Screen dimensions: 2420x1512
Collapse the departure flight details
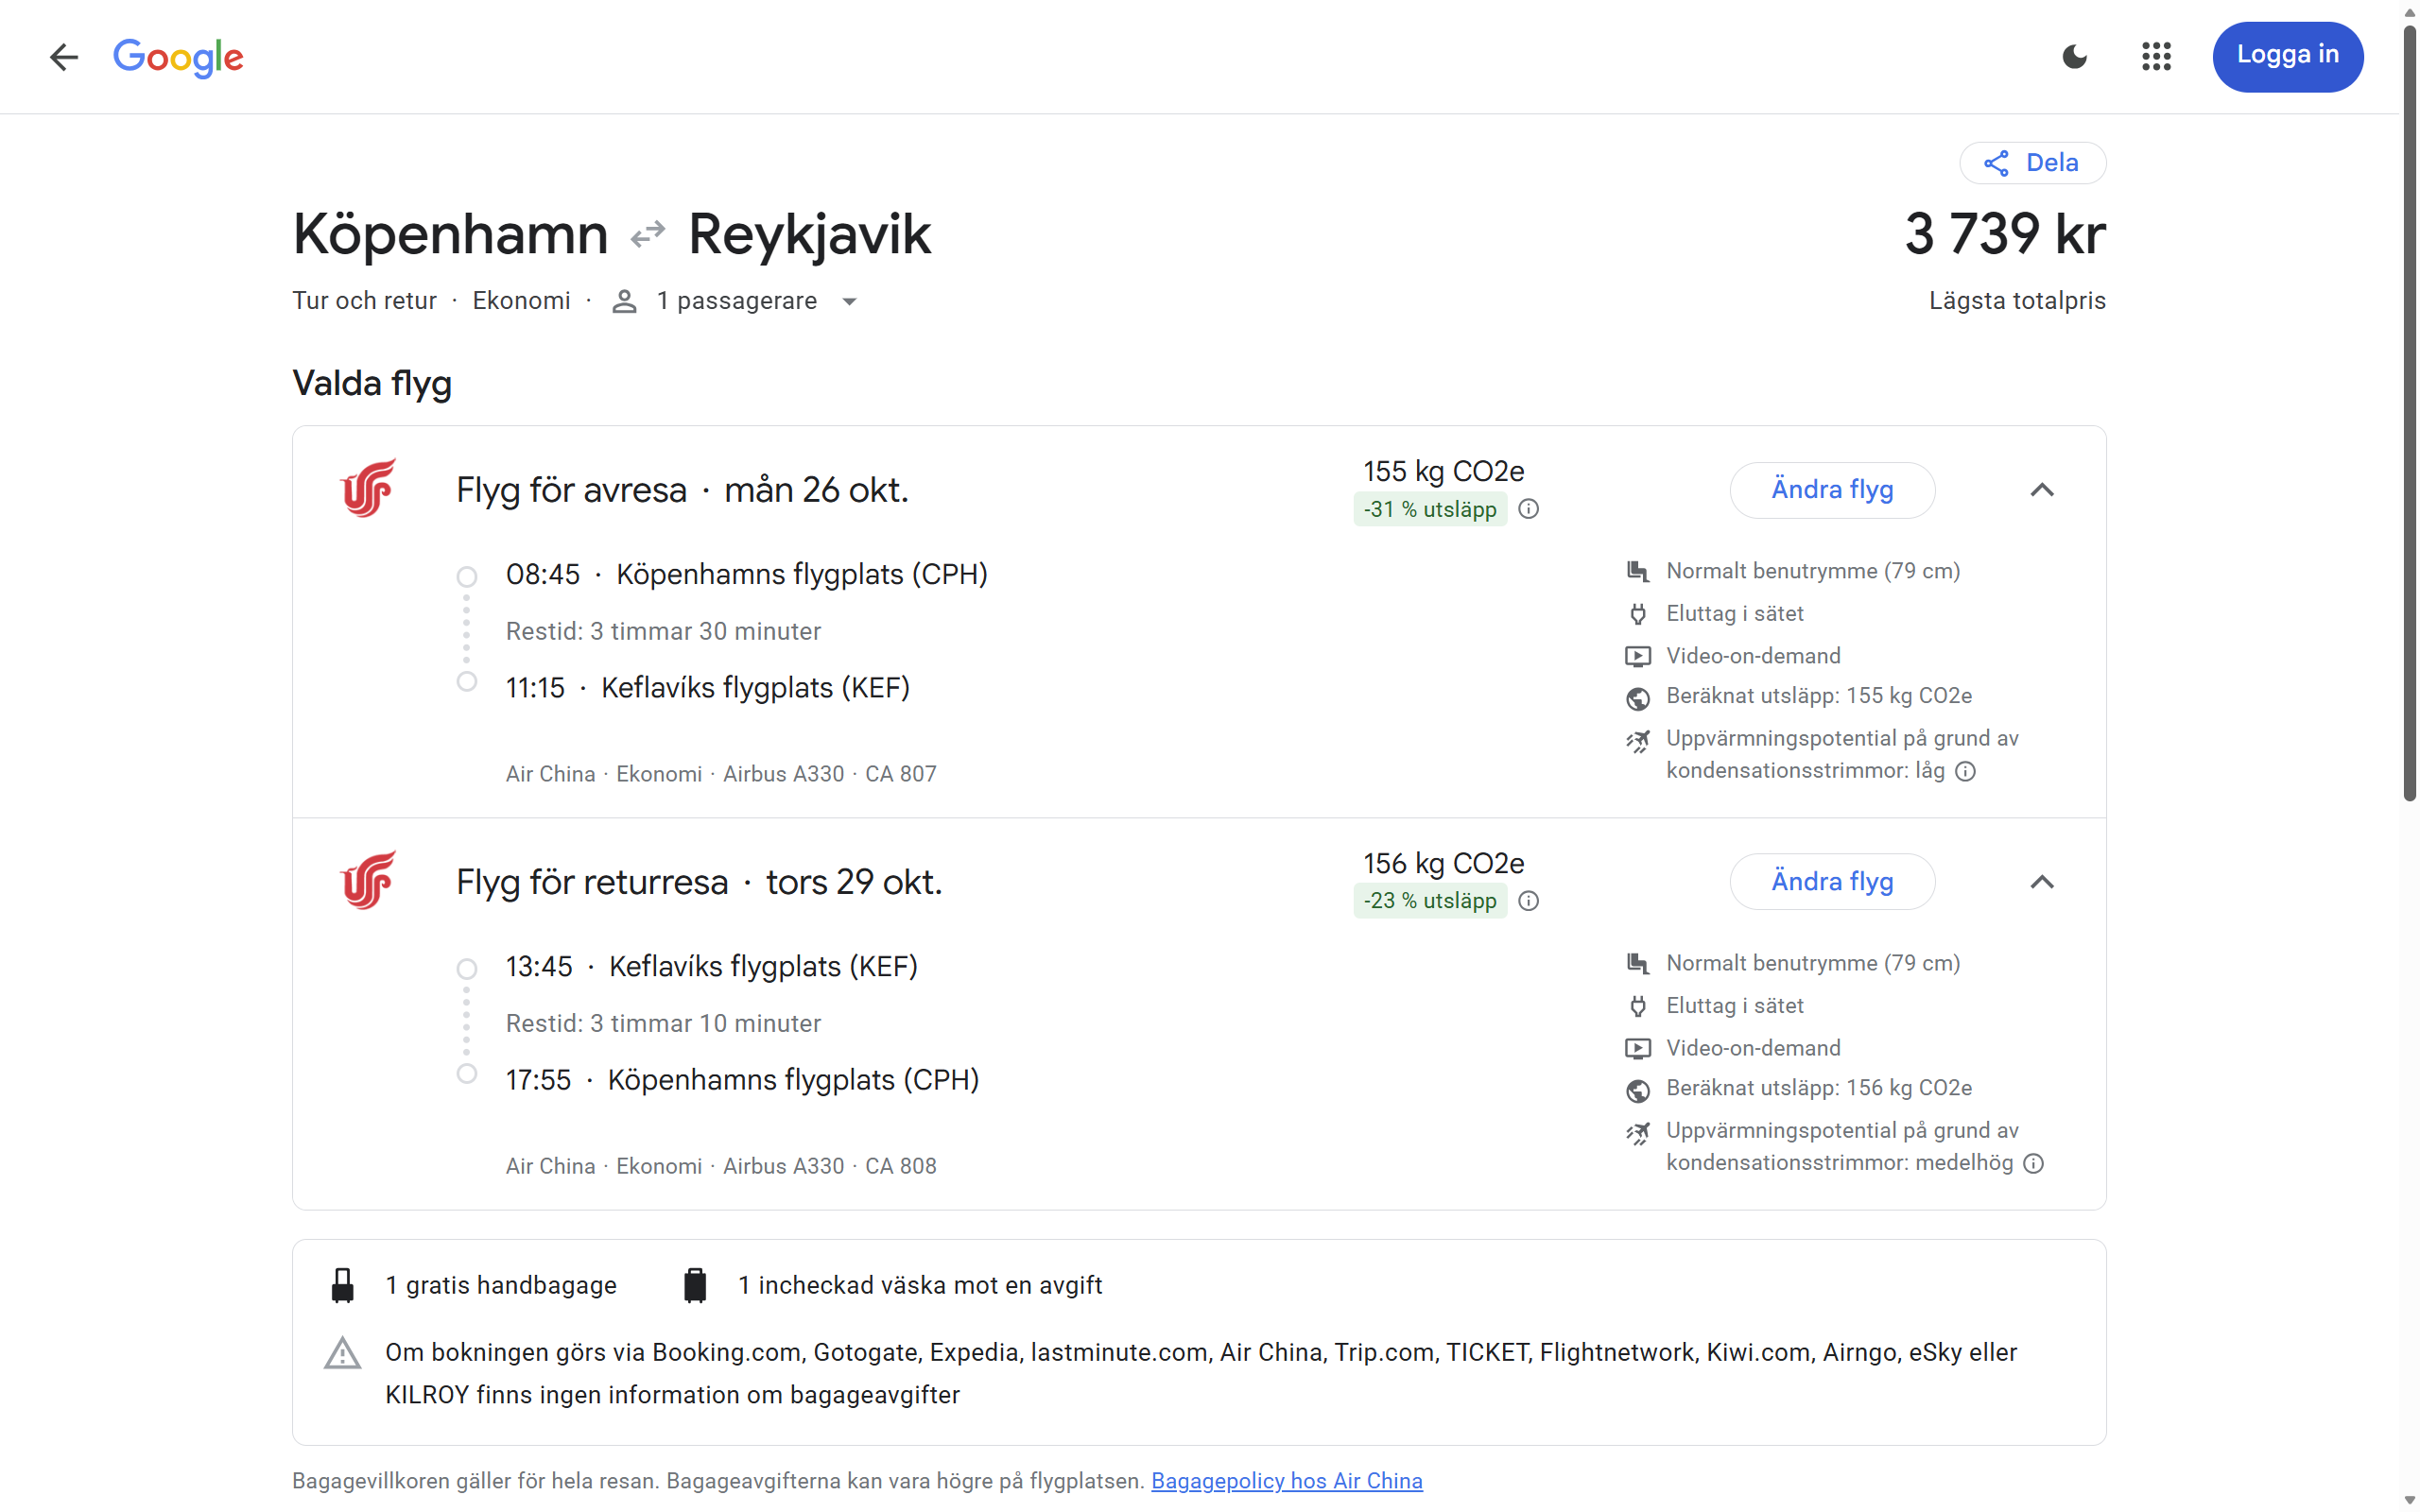[x=2042, y=490]
